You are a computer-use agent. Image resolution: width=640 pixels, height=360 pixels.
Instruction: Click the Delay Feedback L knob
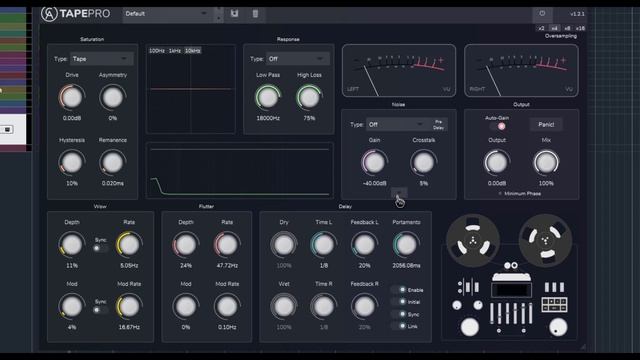(364, 244)
